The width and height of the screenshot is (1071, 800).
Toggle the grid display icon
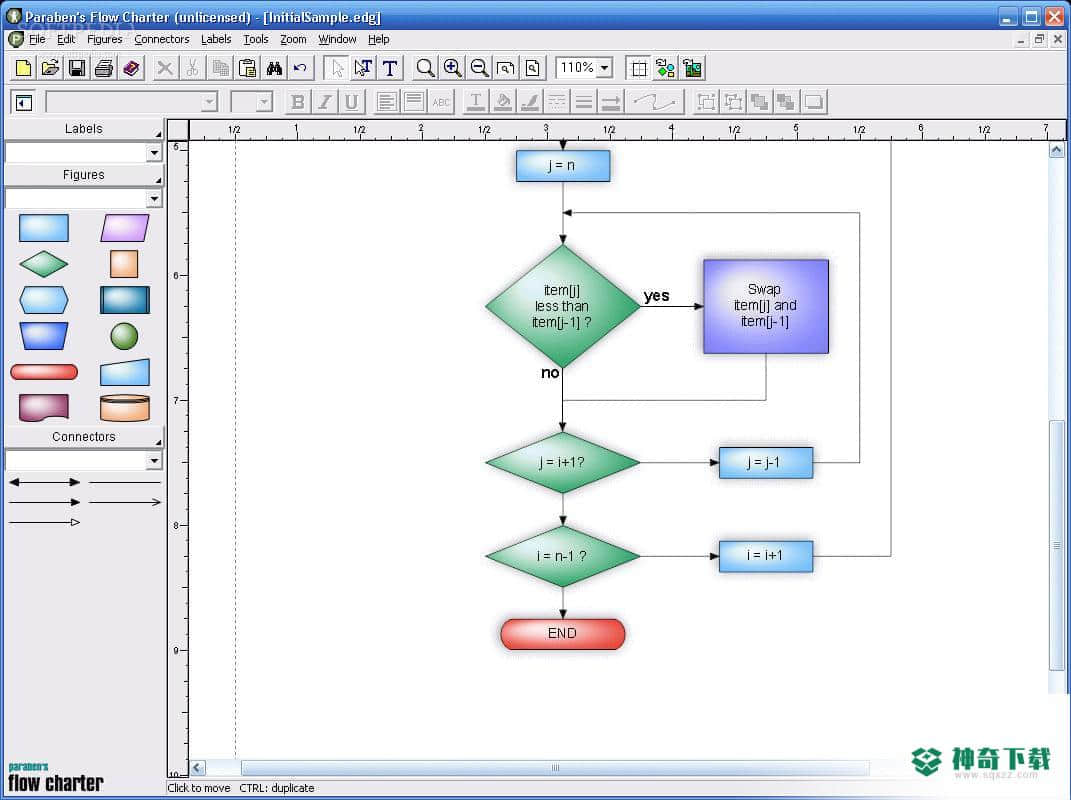click(x=639, y=68)
